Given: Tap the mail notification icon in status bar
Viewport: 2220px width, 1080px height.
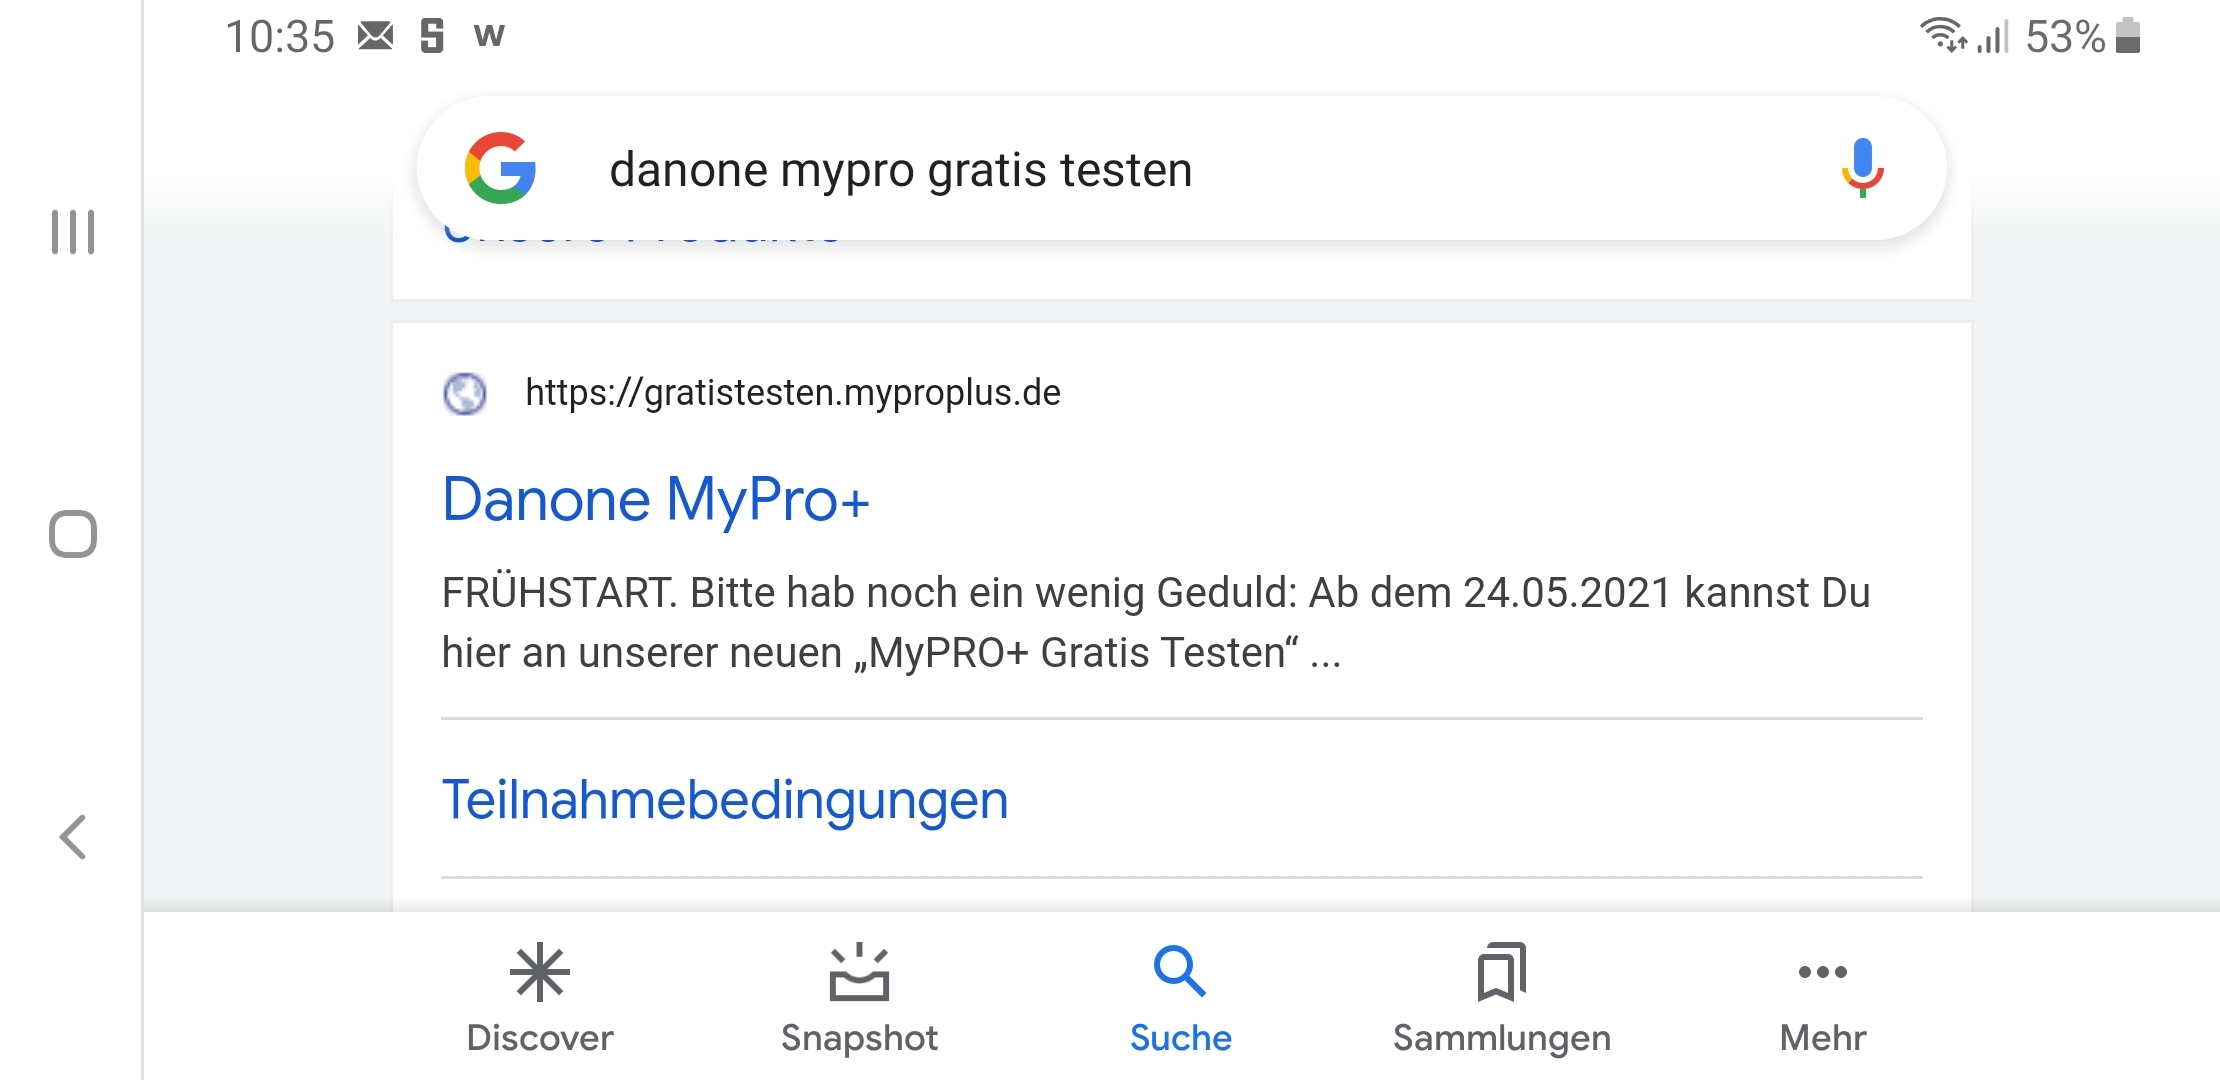Looking at the screenshot, I should (x=376, y=36).
